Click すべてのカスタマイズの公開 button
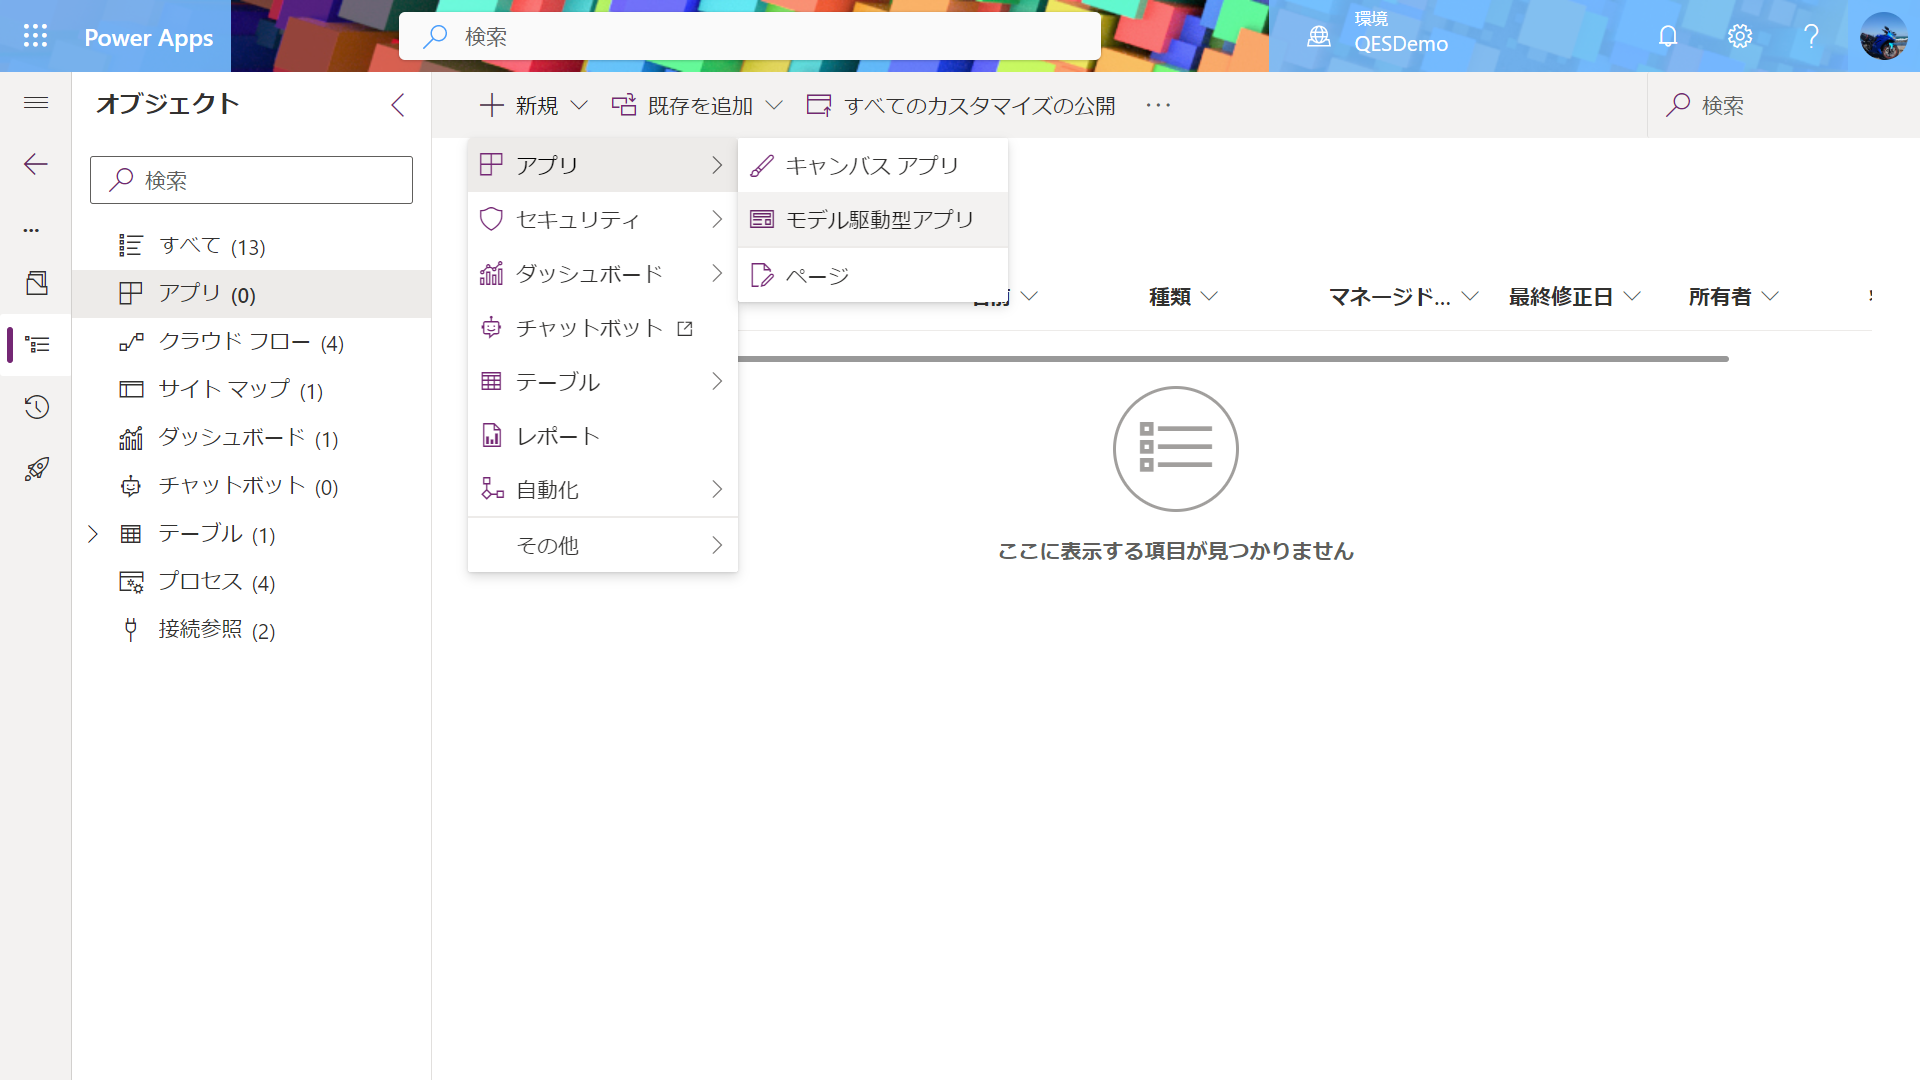Viewport: 1920px width, 1080px height. pyautogui.click(x=961, y=105)
